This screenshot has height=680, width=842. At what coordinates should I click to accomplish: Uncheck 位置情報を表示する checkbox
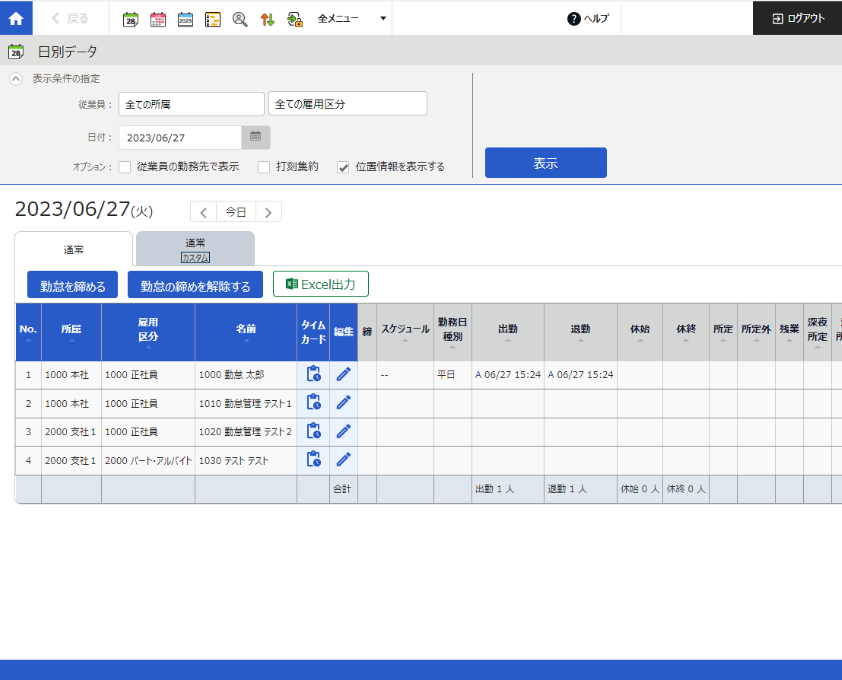(x=343, y=167)
